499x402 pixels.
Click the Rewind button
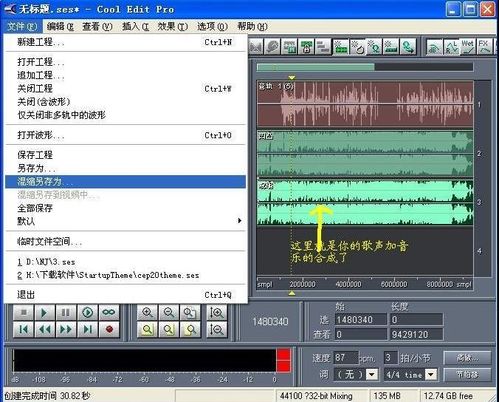pyautogui.click(x=44, y=330)
